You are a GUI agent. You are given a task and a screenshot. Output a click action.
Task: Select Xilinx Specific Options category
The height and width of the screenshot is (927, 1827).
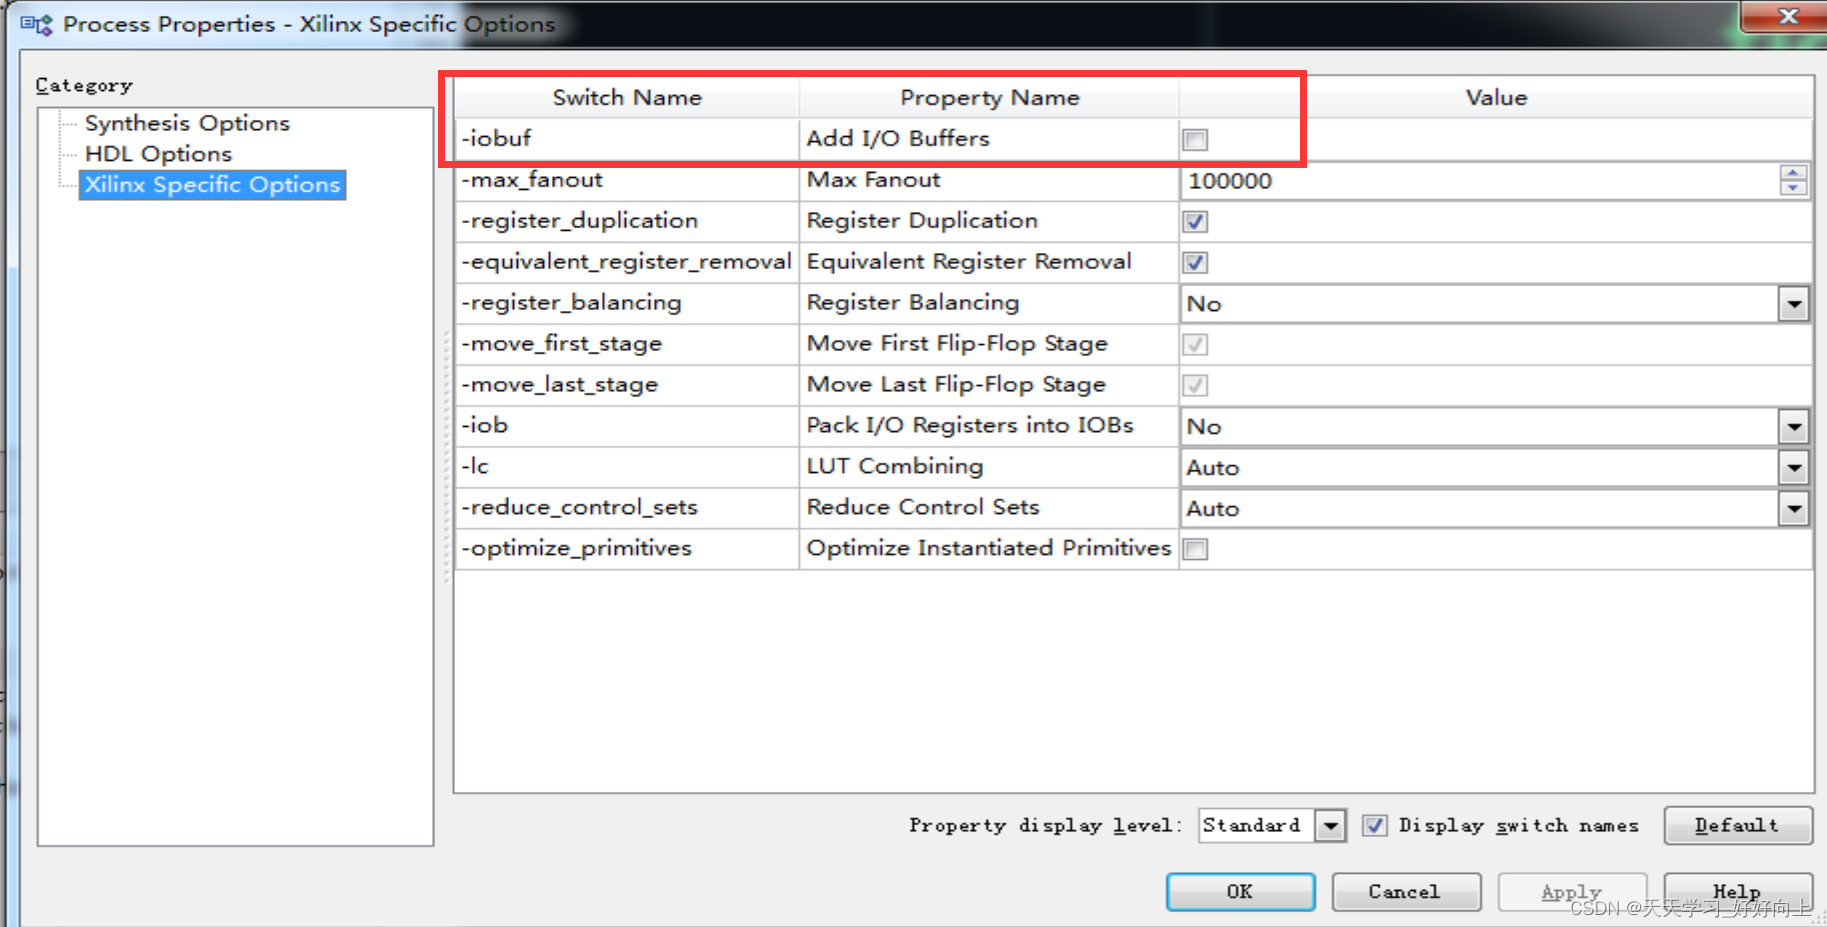[212, 185]
